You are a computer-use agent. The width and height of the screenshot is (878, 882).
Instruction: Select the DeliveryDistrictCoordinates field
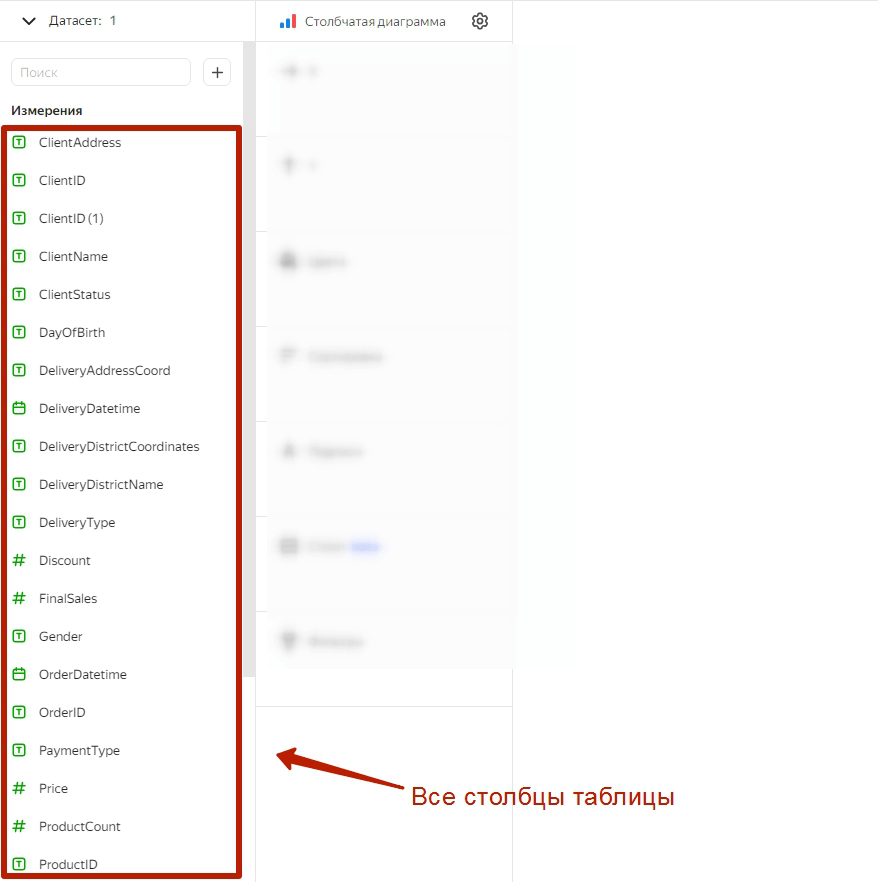[121, 447]
